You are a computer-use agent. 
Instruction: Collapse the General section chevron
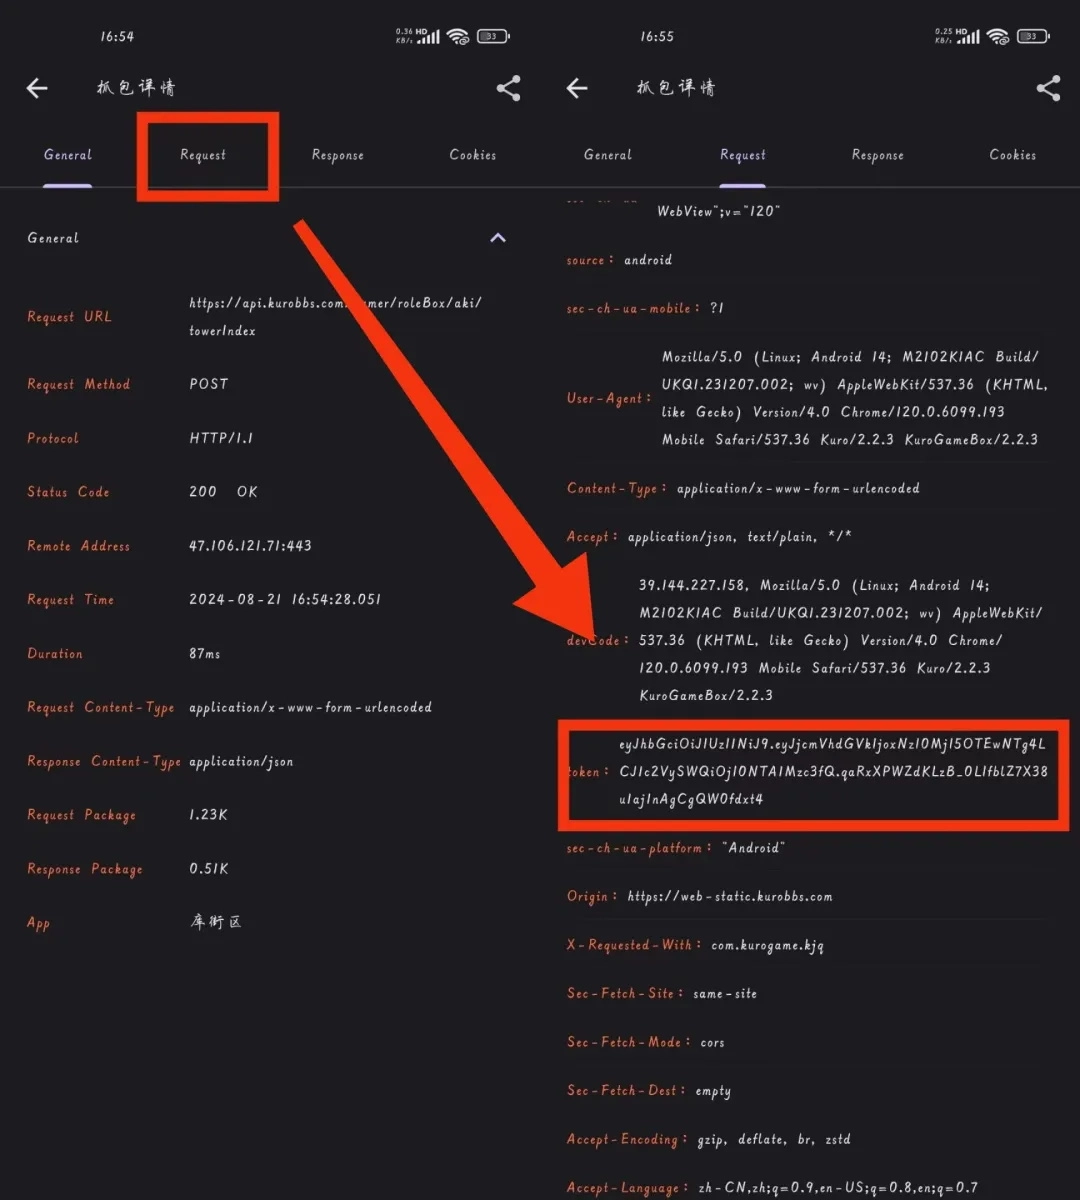(498, 238)
